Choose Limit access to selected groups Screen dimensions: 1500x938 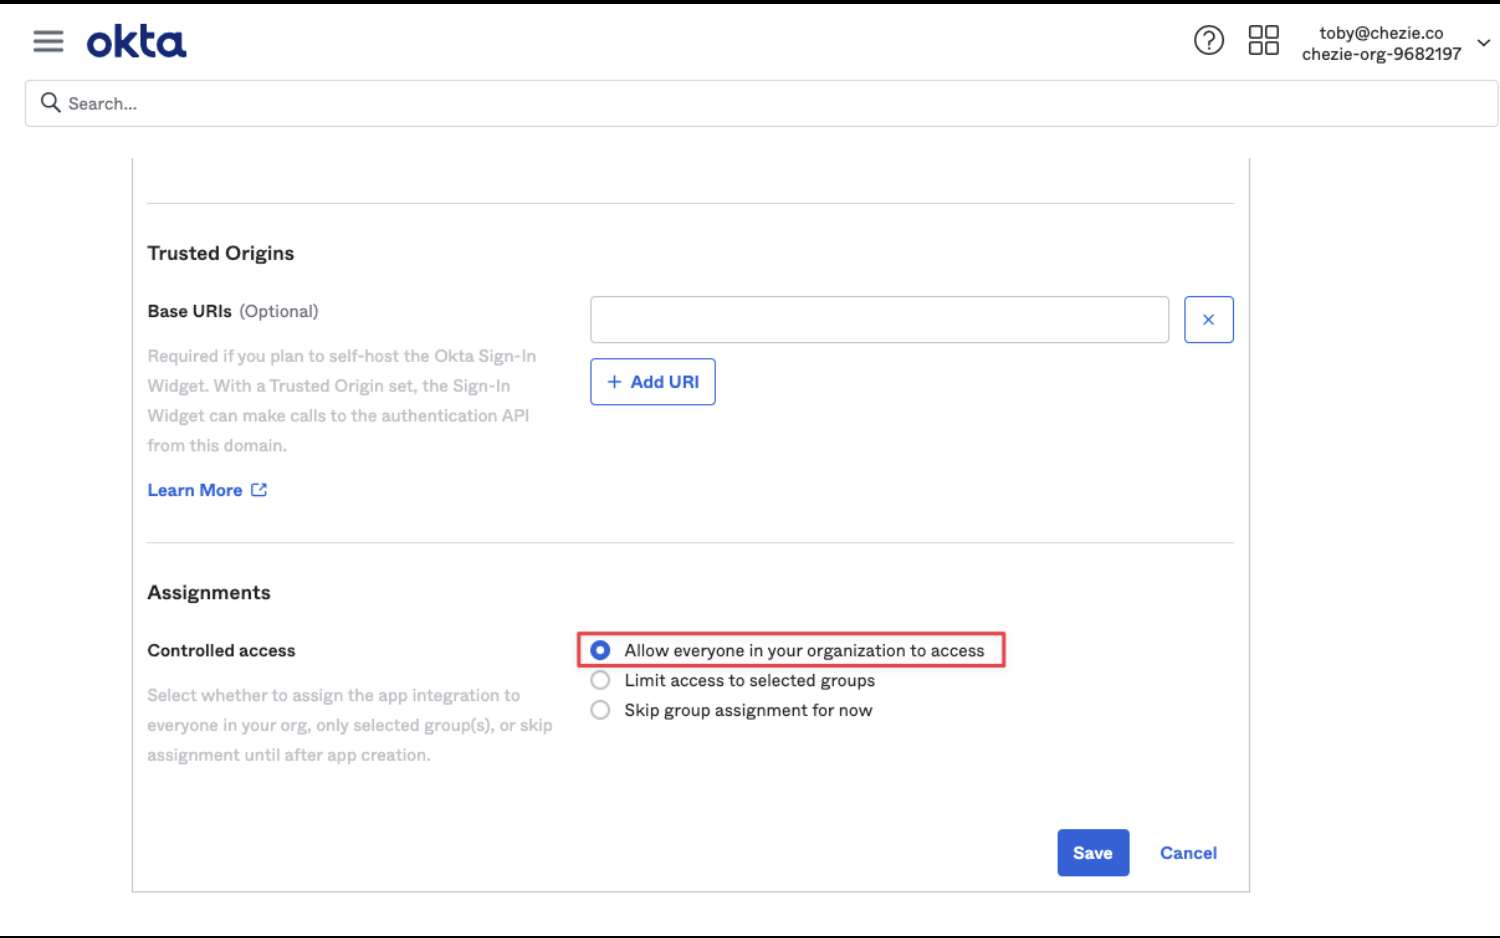600,681
